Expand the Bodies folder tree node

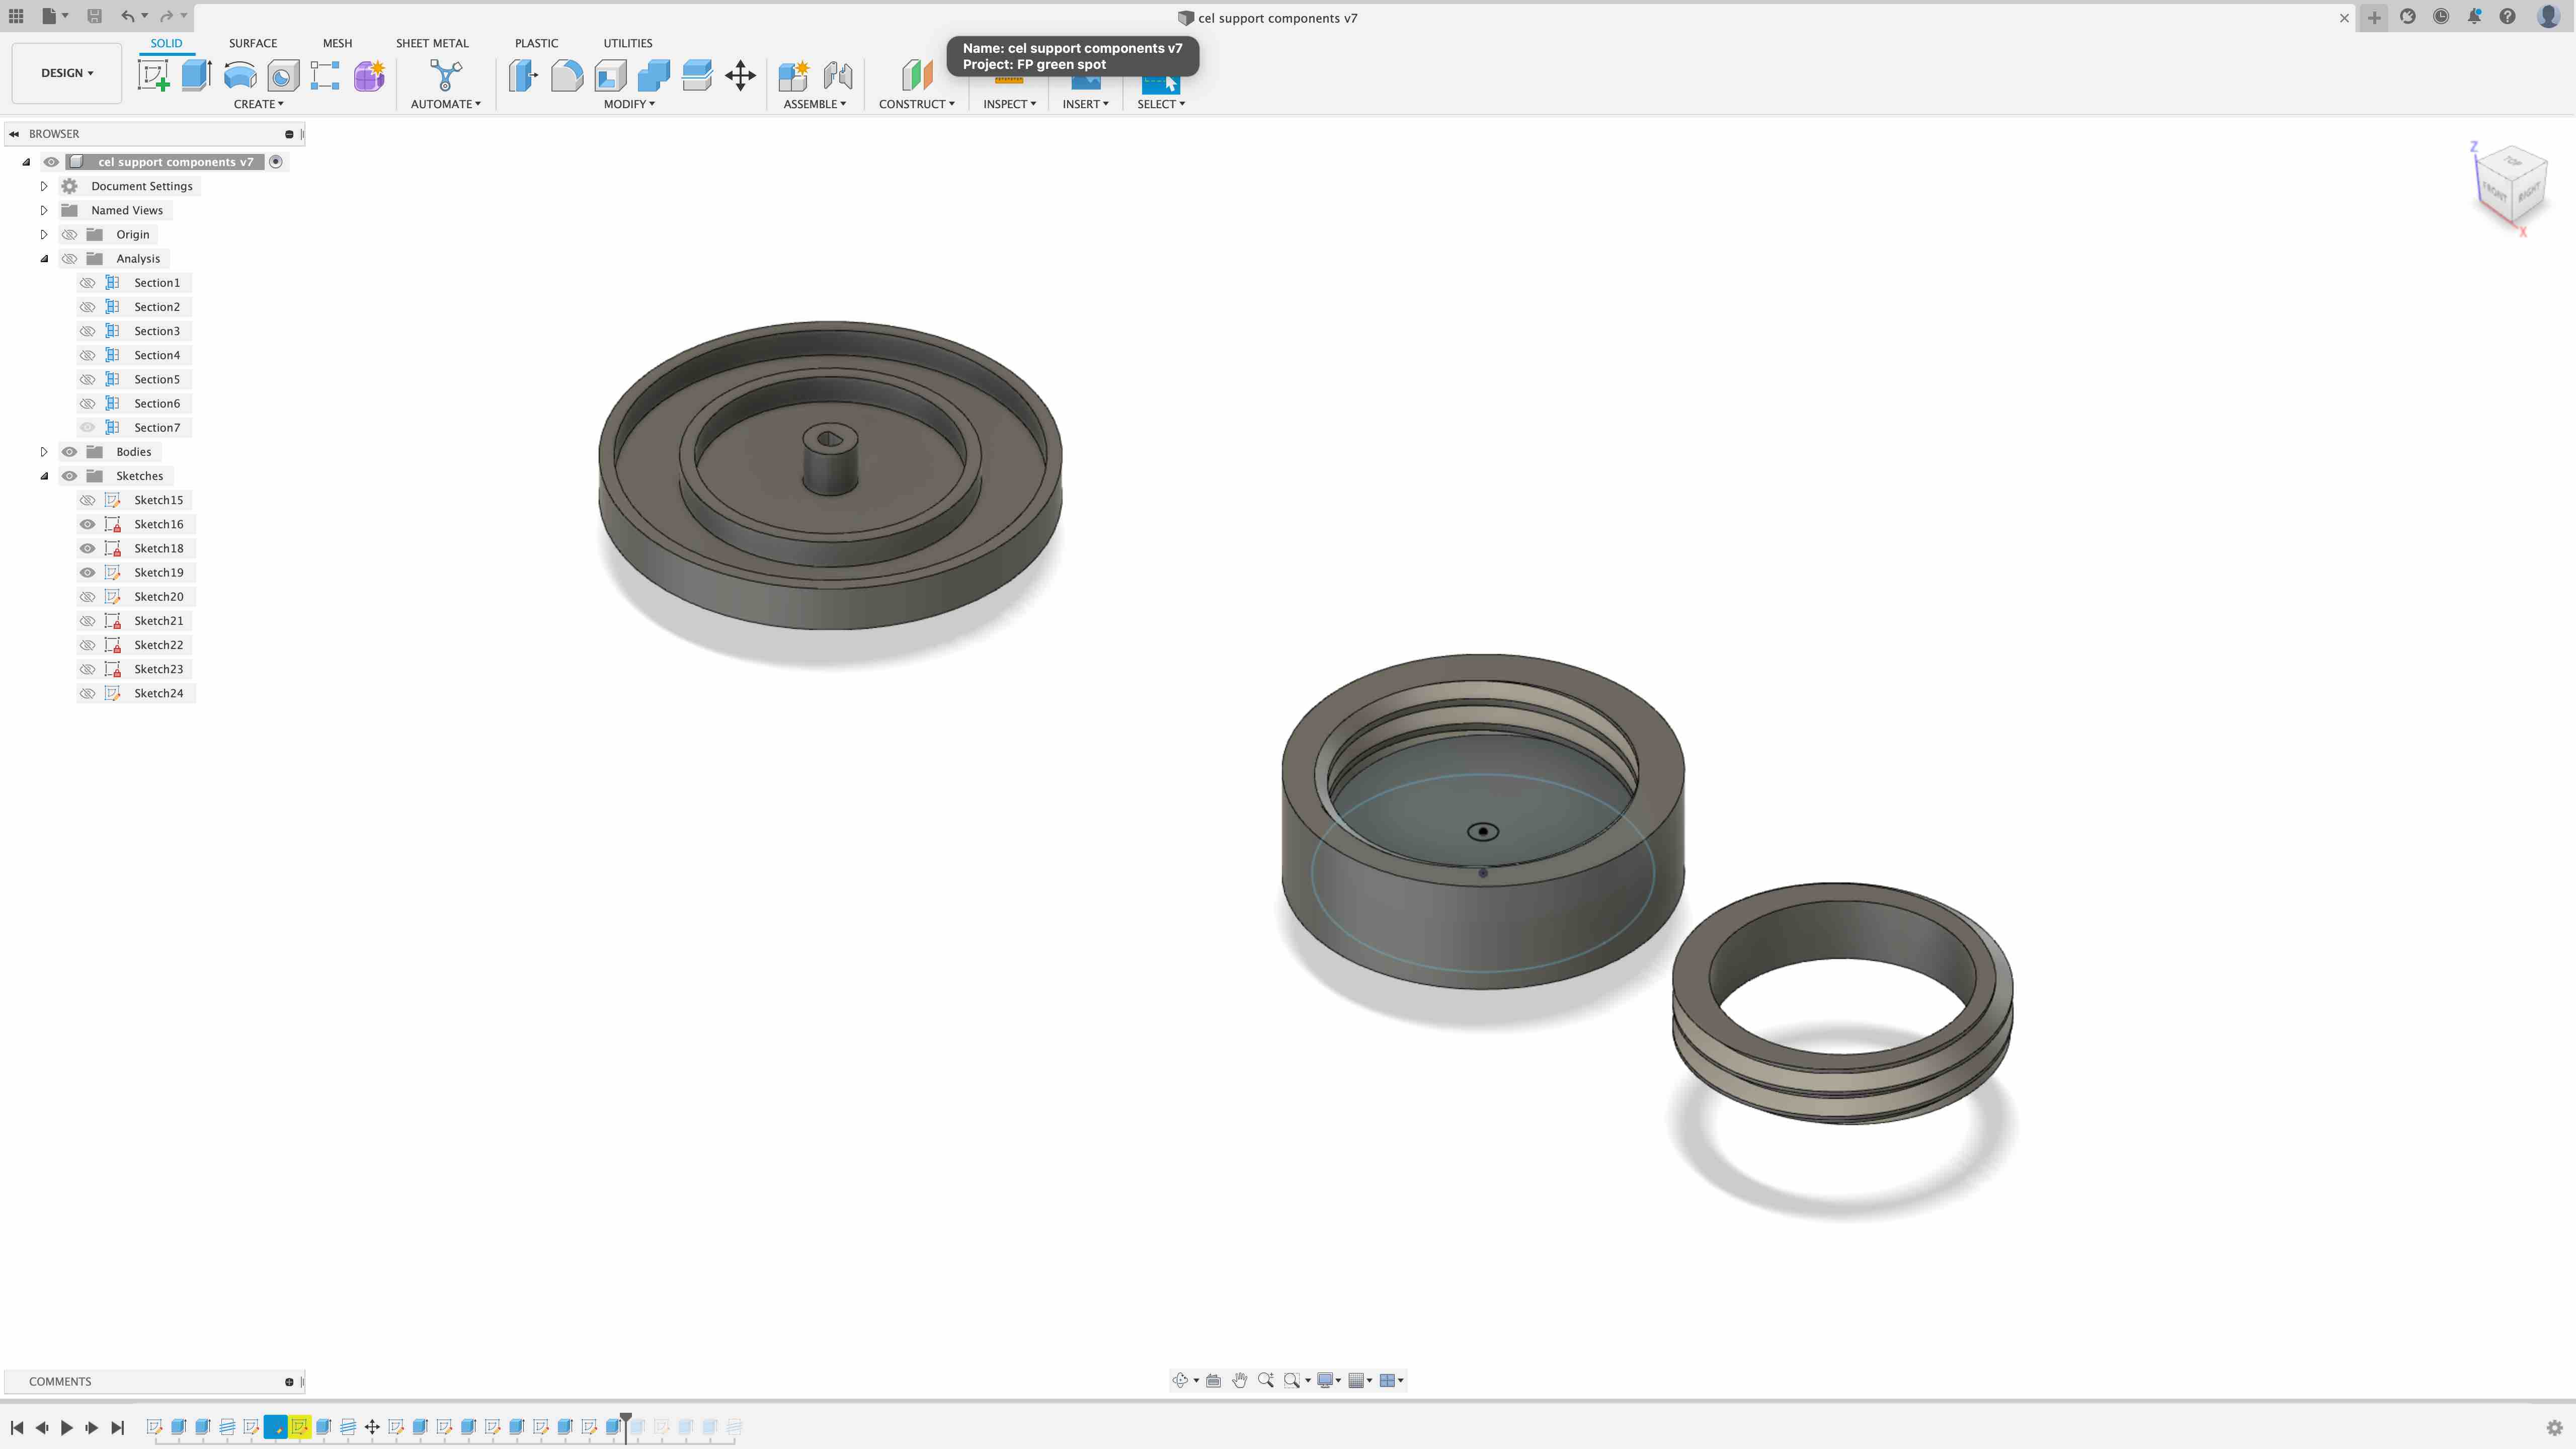point(44,452)
